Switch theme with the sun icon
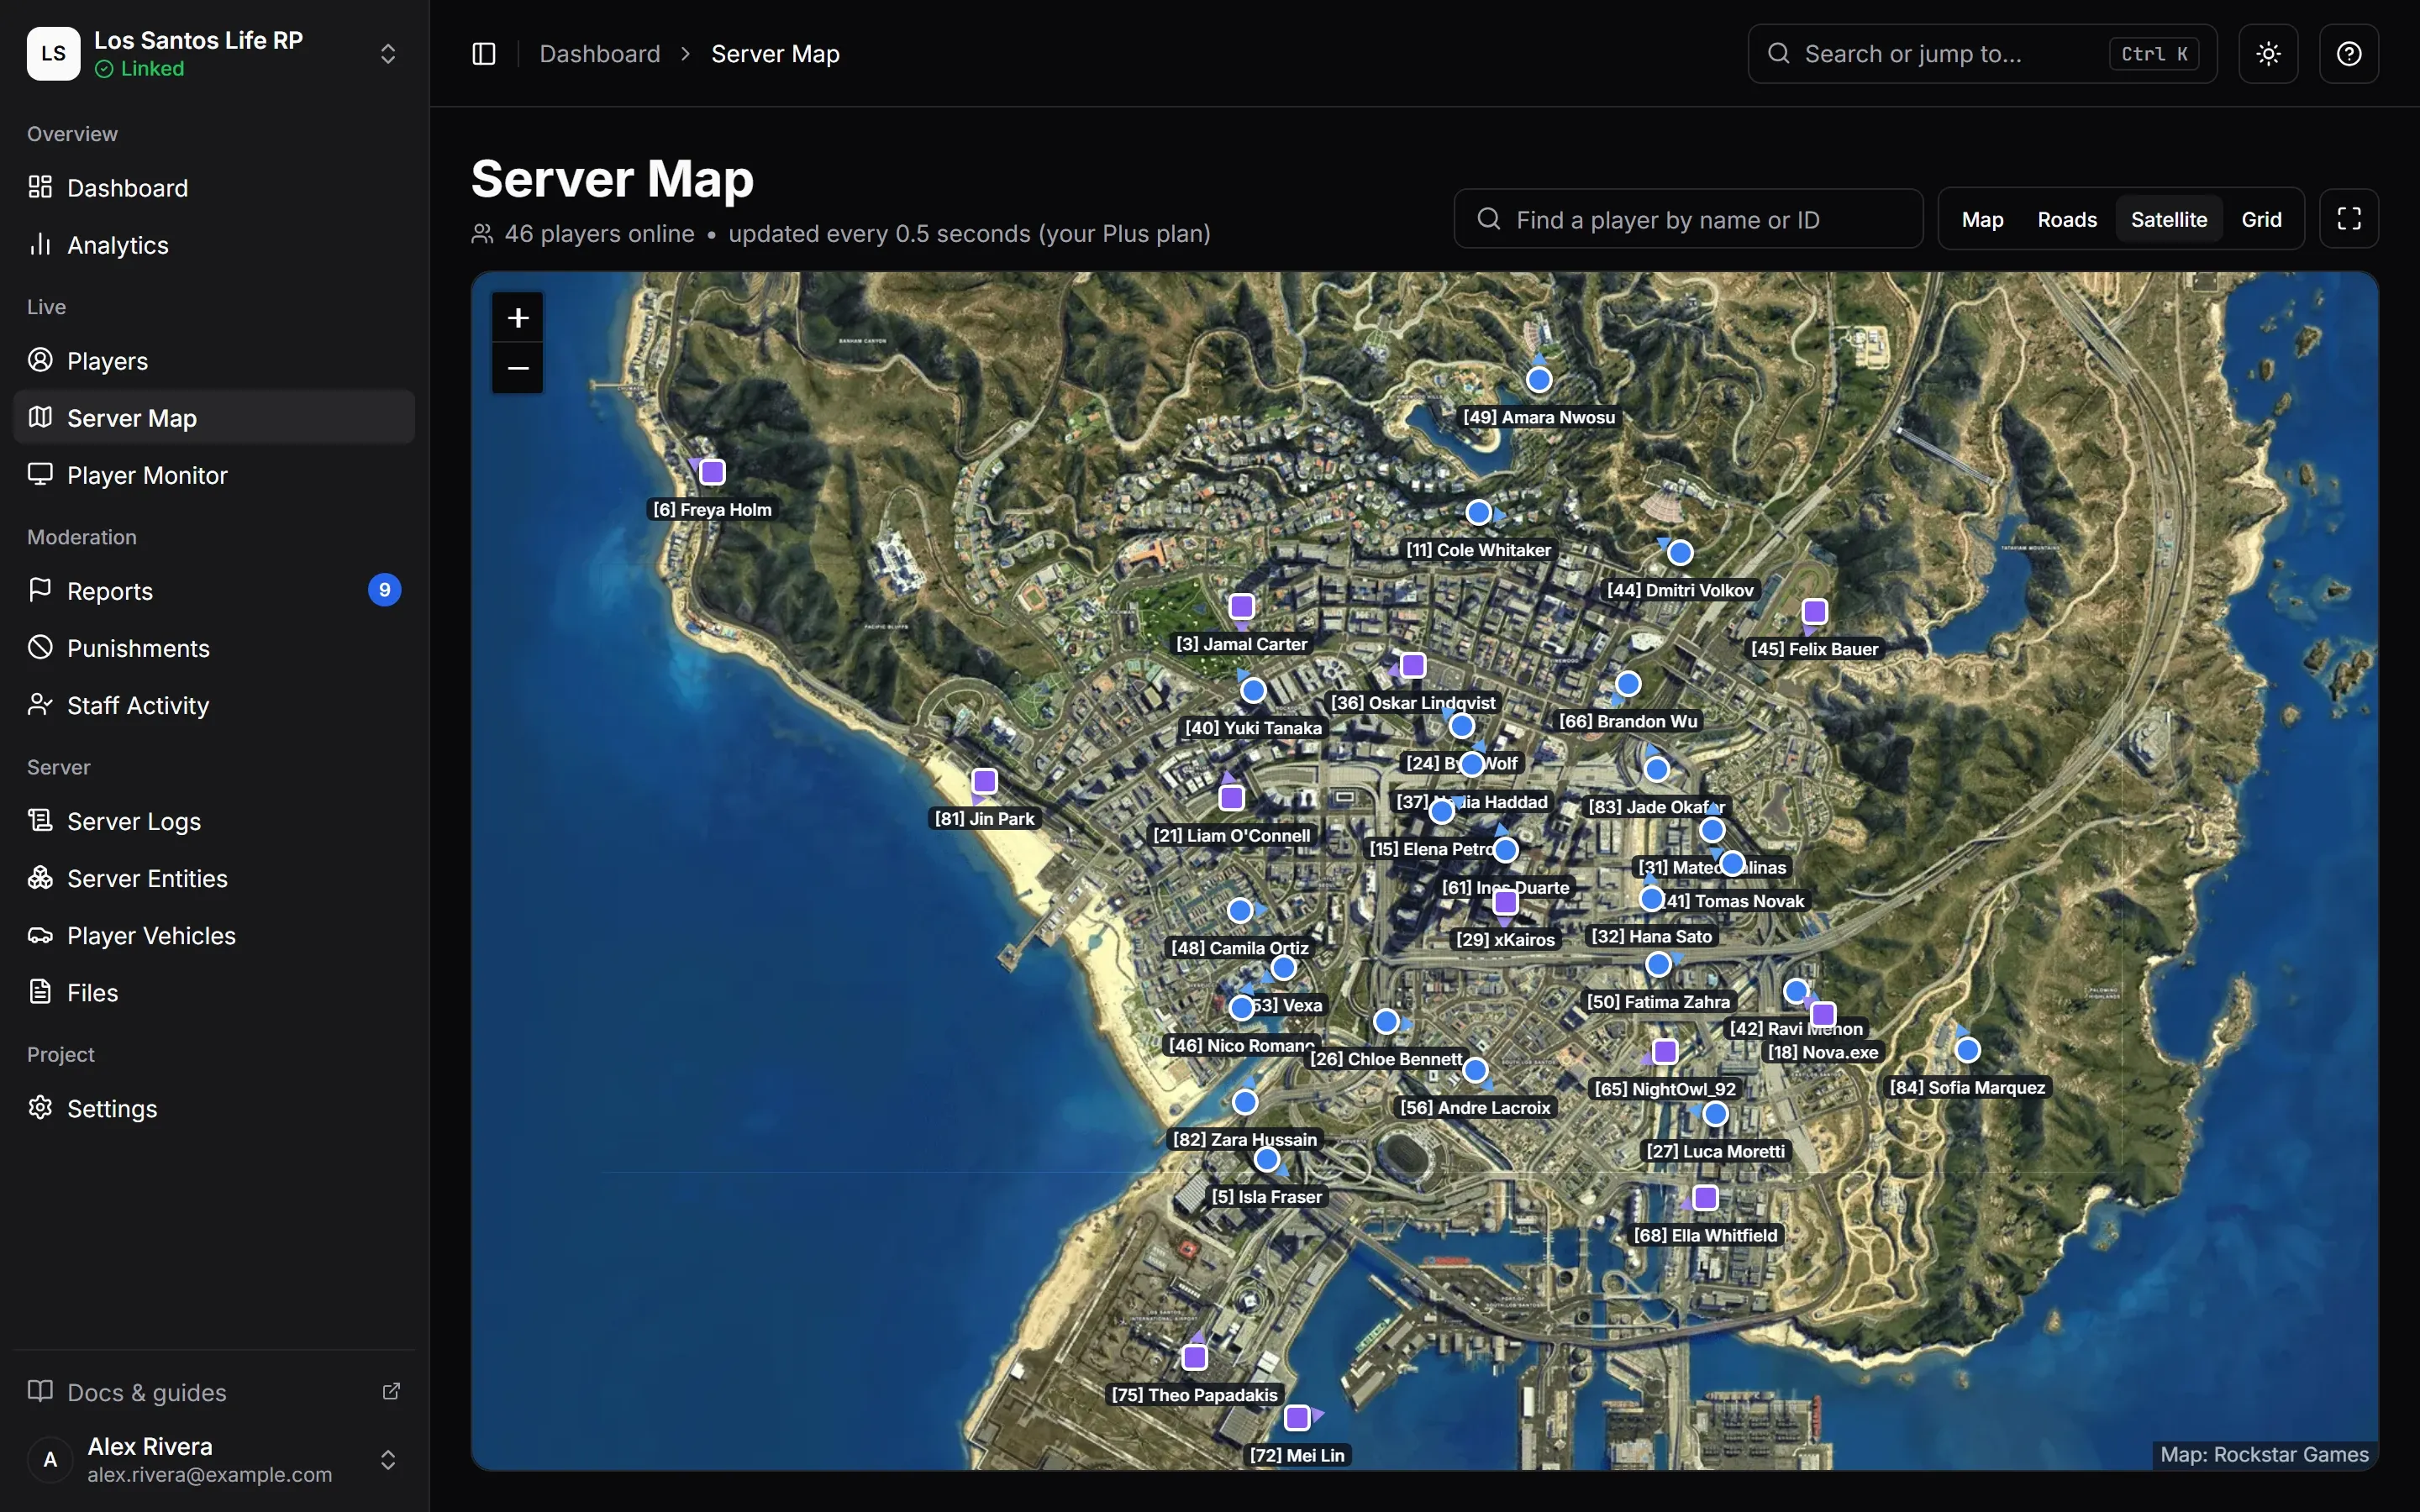The image size is (2420, 1512). 2268,54
